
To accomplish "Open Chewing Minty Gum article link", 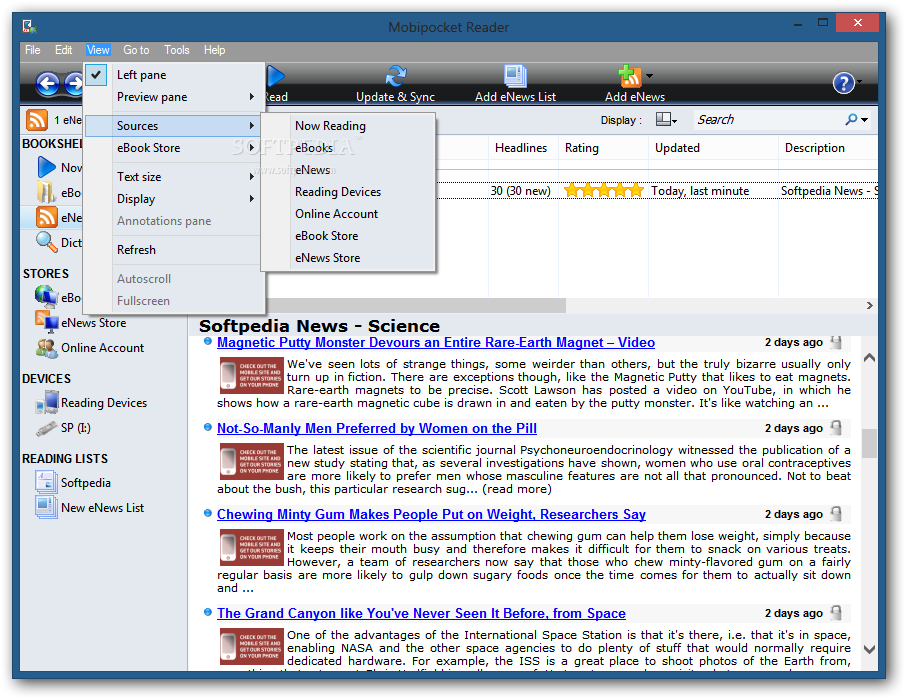I will (431, 514).
